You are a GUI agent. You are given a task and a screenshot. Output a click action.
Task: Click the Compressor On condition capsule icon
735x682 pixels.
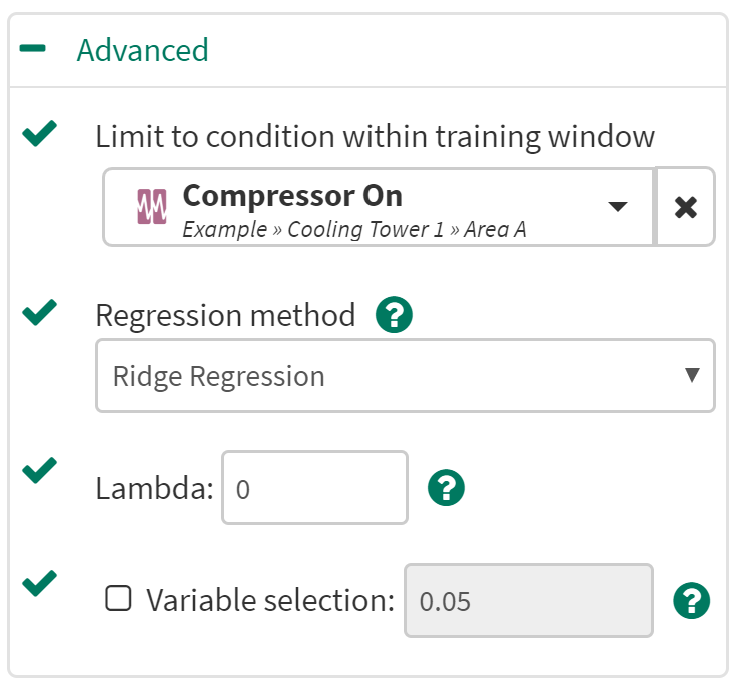pos(150,207)
